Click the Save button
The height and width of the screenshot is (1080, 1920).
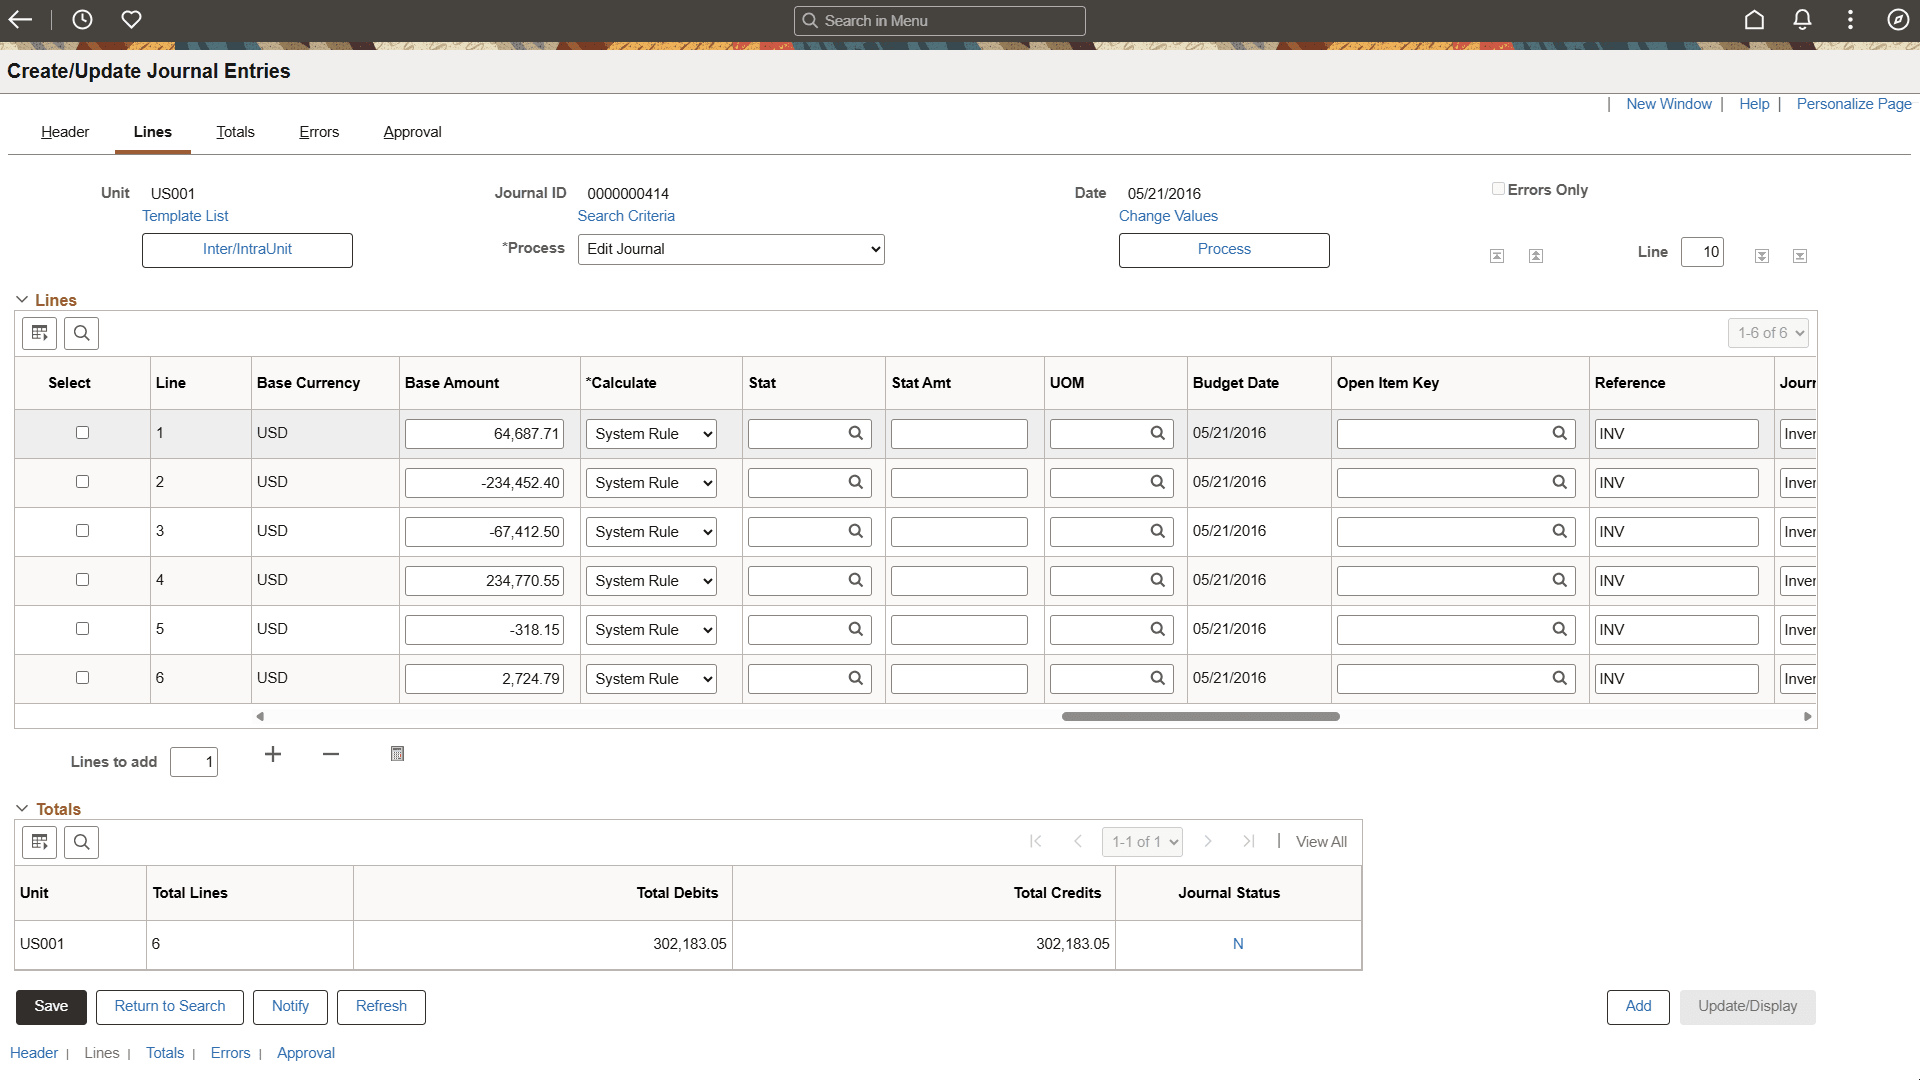tap(51, 1006)
